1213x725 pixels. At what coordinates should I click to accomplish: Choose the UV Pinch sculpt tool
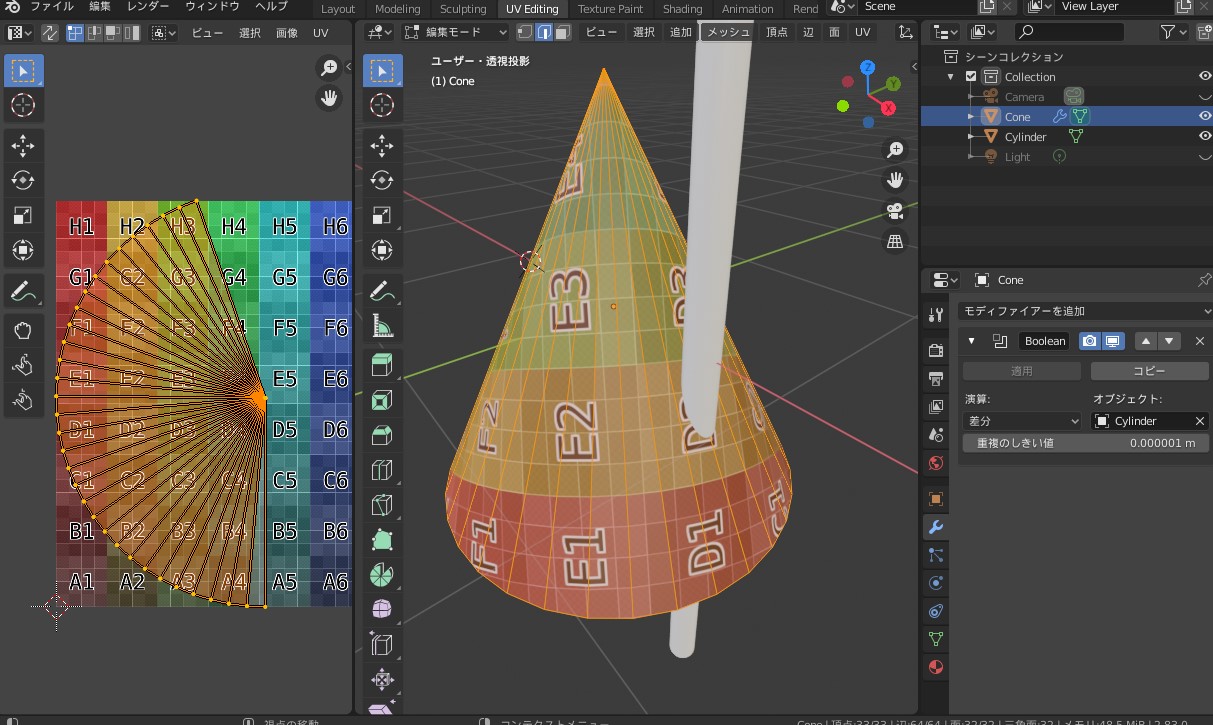23,401
